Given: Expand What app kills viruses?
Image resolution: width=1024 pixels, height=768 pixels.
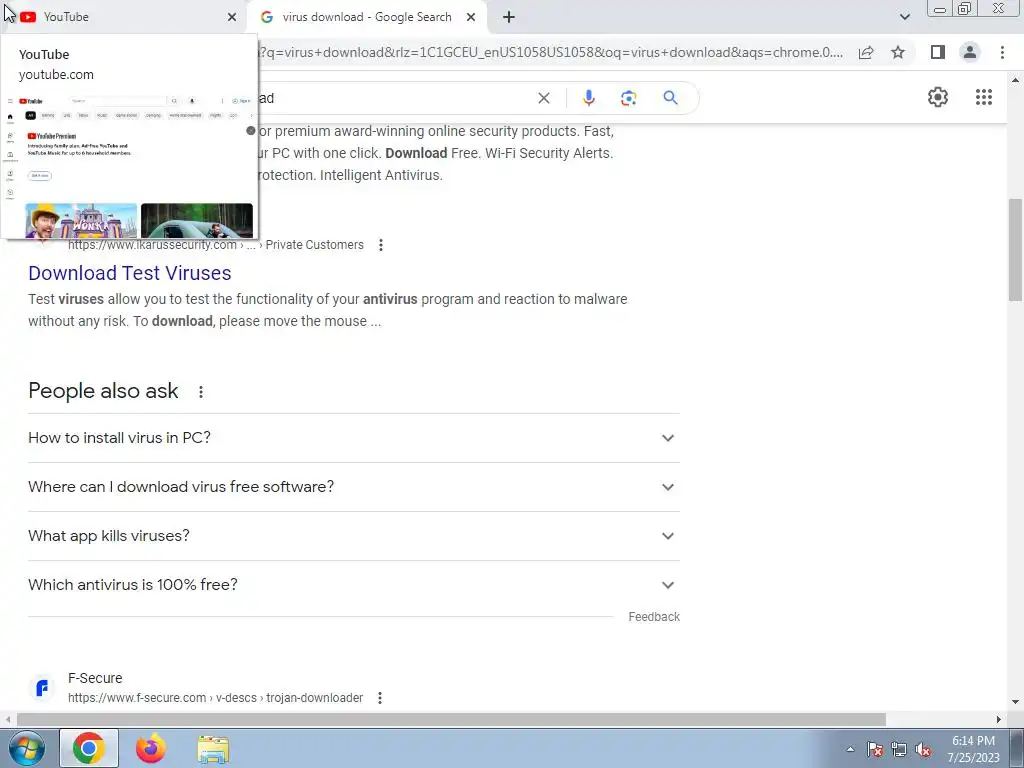Looking at the screenshot, I should 354,536.
